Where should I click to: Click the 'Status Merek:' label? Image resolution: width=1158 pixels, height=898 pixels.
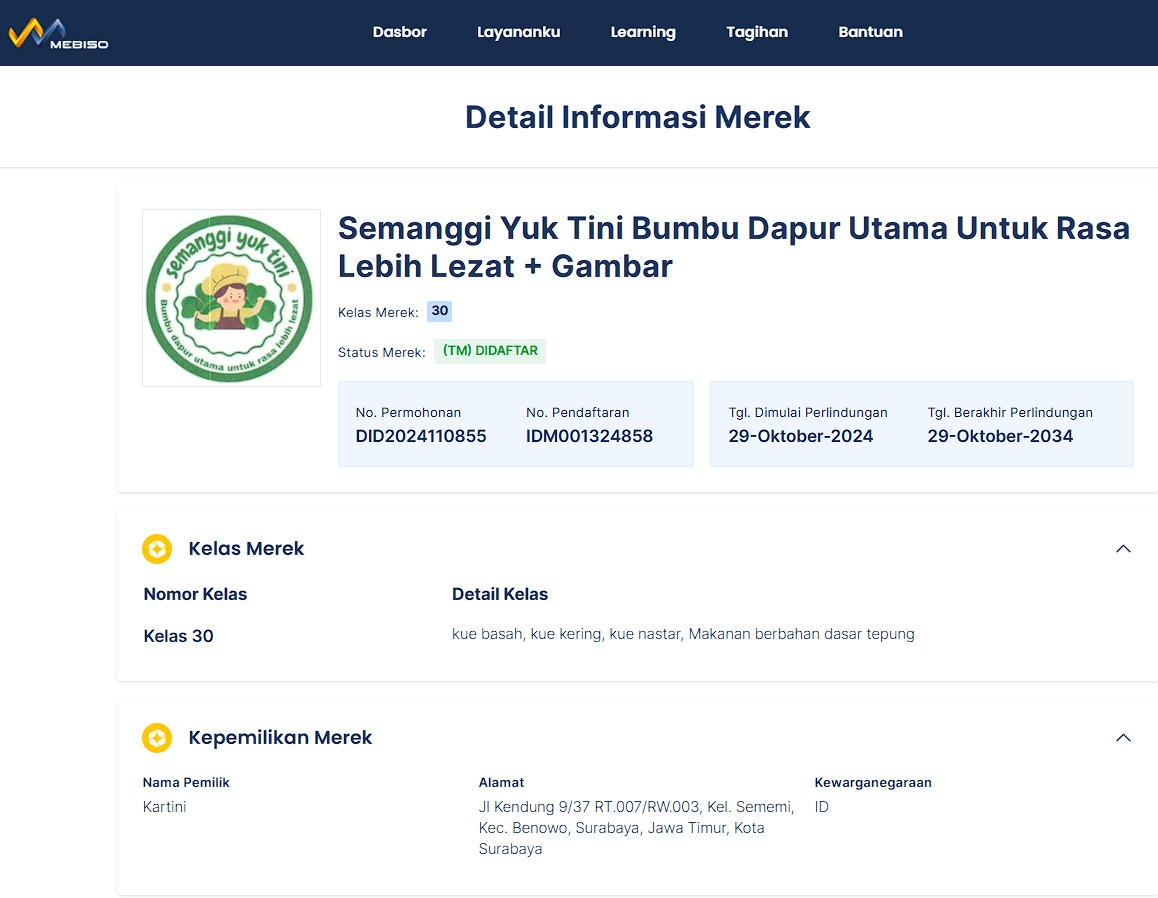point(381,352)
